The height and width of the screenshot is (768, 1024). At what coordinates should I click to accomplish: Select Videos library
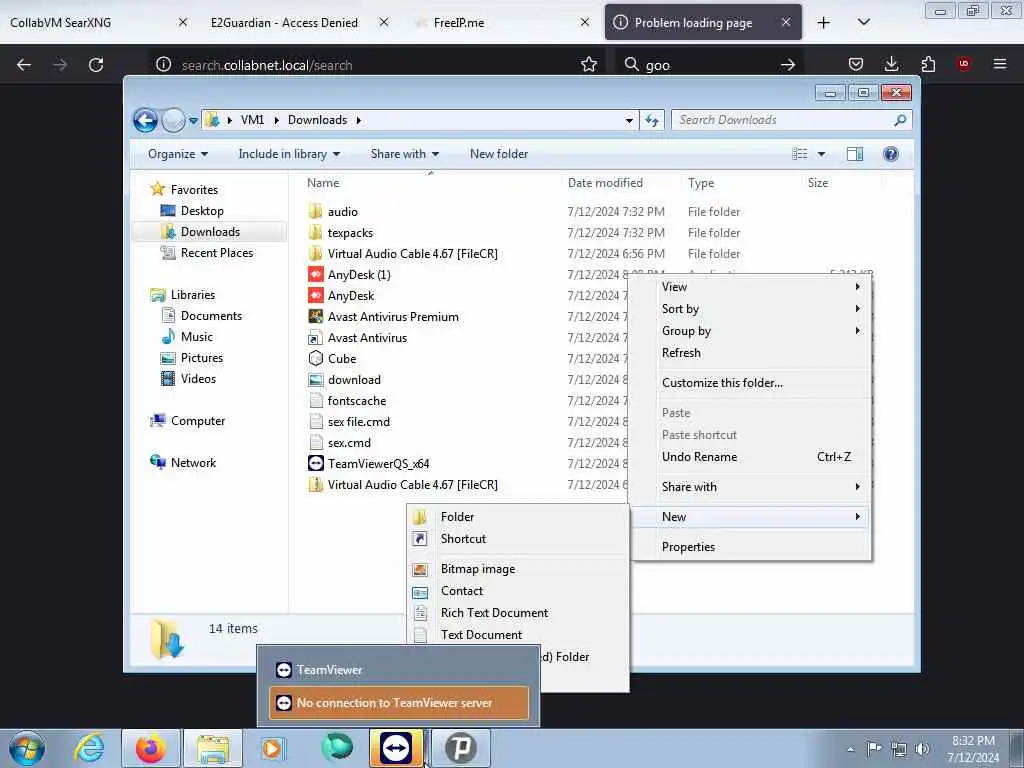click(198, 379)
